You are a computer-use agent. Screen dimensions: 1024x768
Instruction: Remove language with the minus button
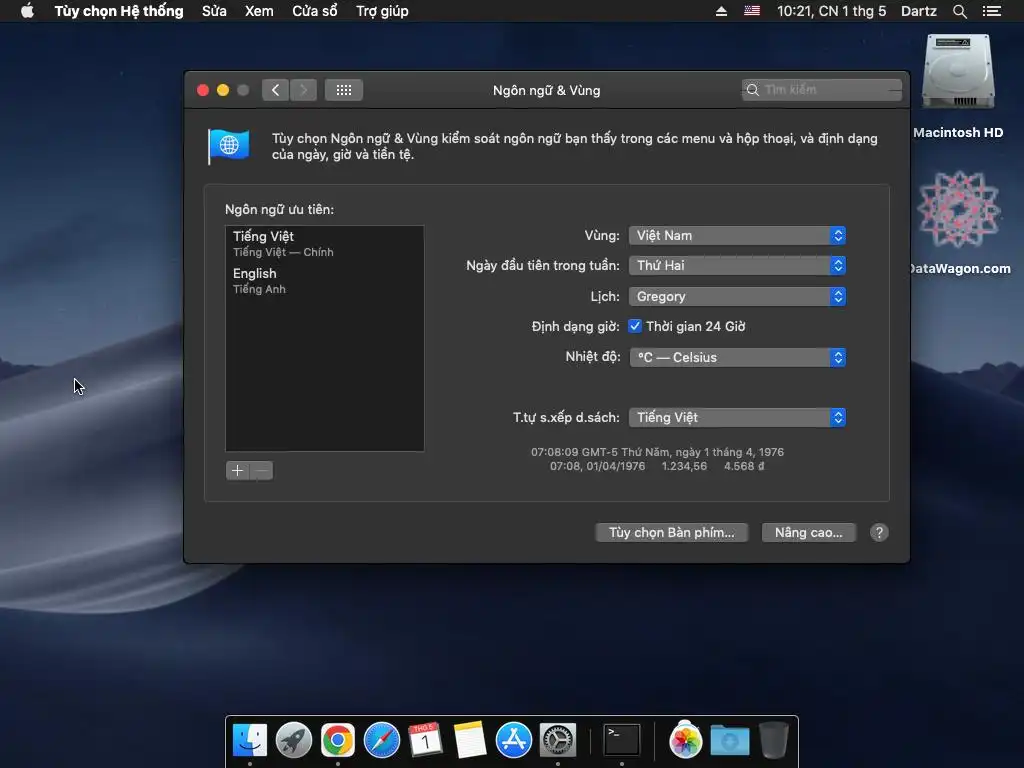click(x=262, y=470)
